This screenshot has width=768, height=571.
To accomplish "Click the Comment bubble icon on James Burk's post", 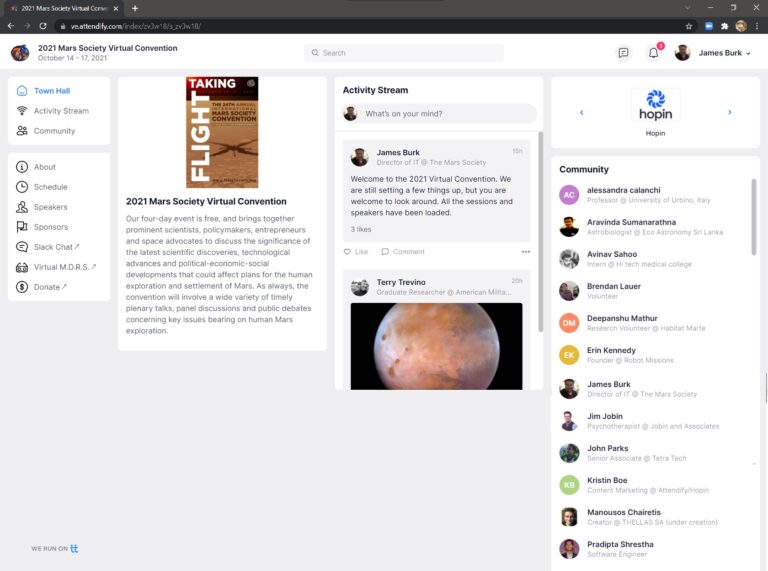I will pyautogui.click(x=385, y=252).
